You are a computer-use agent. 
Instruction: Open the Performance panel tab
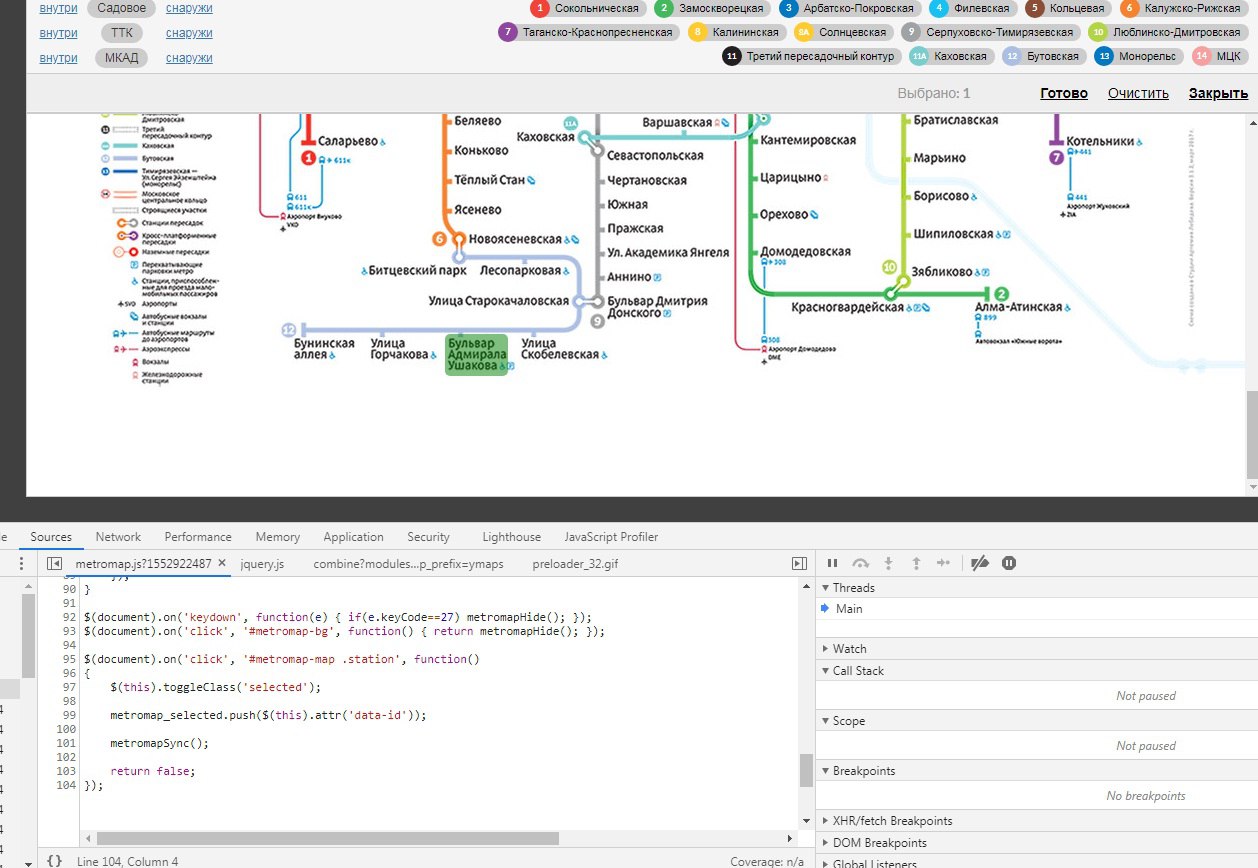point(198,537)
